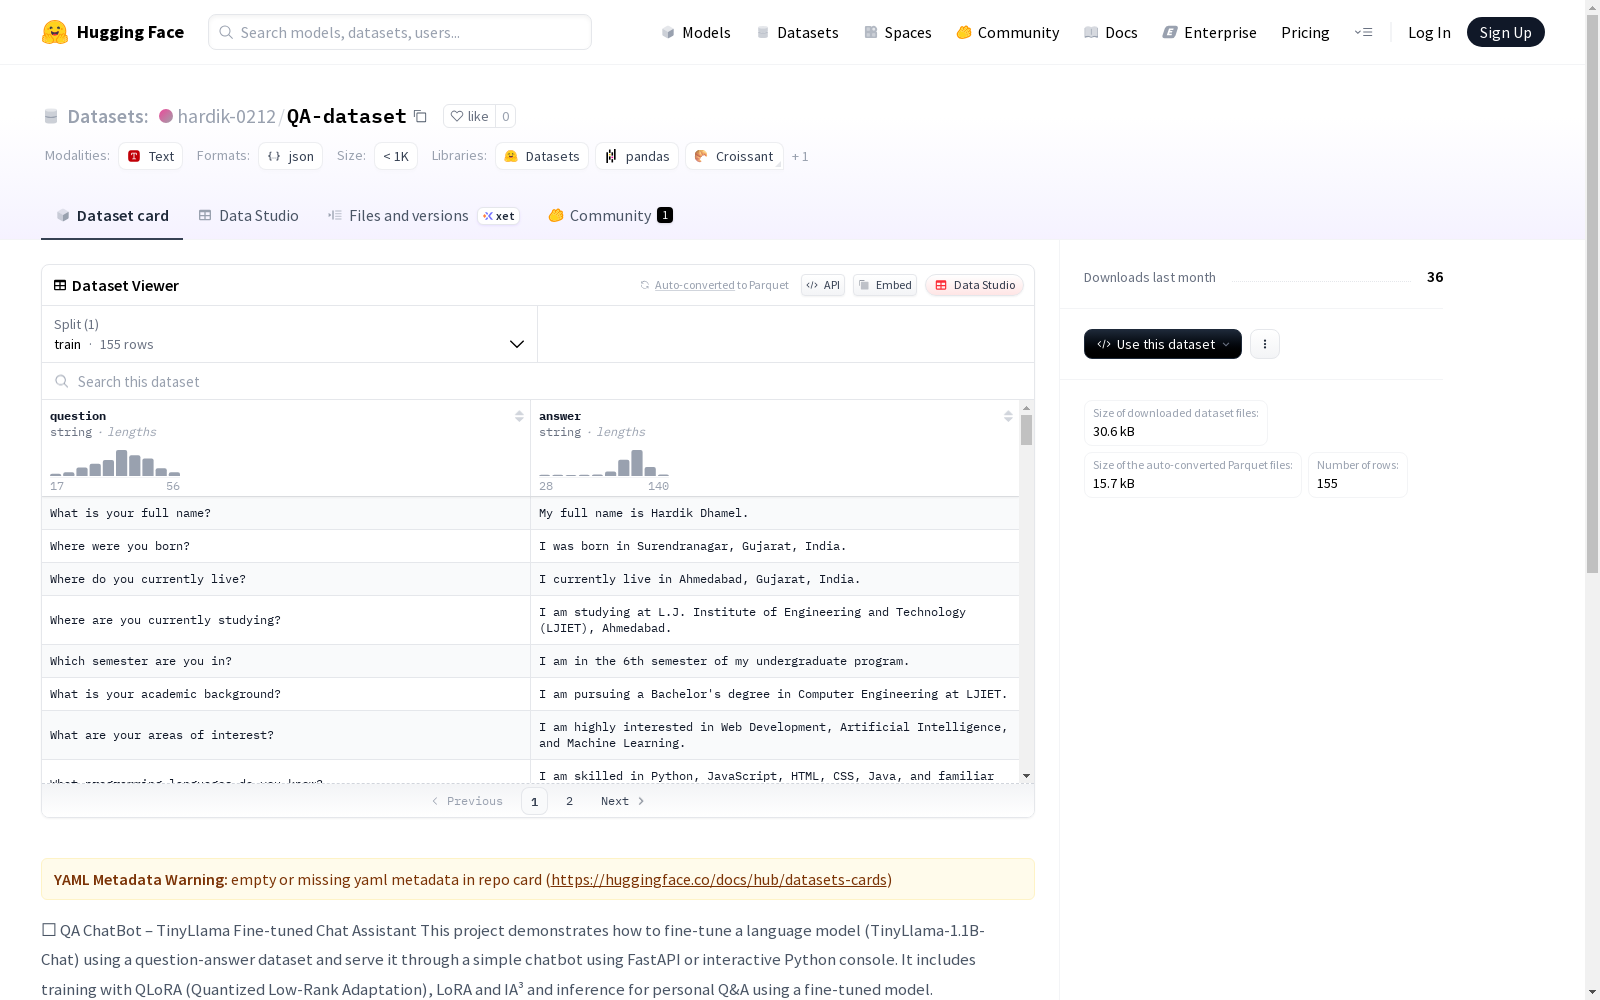Click the Number of rows value 155
Viewport: 1600px width, 1000px height.
(x=1327, y=483)
